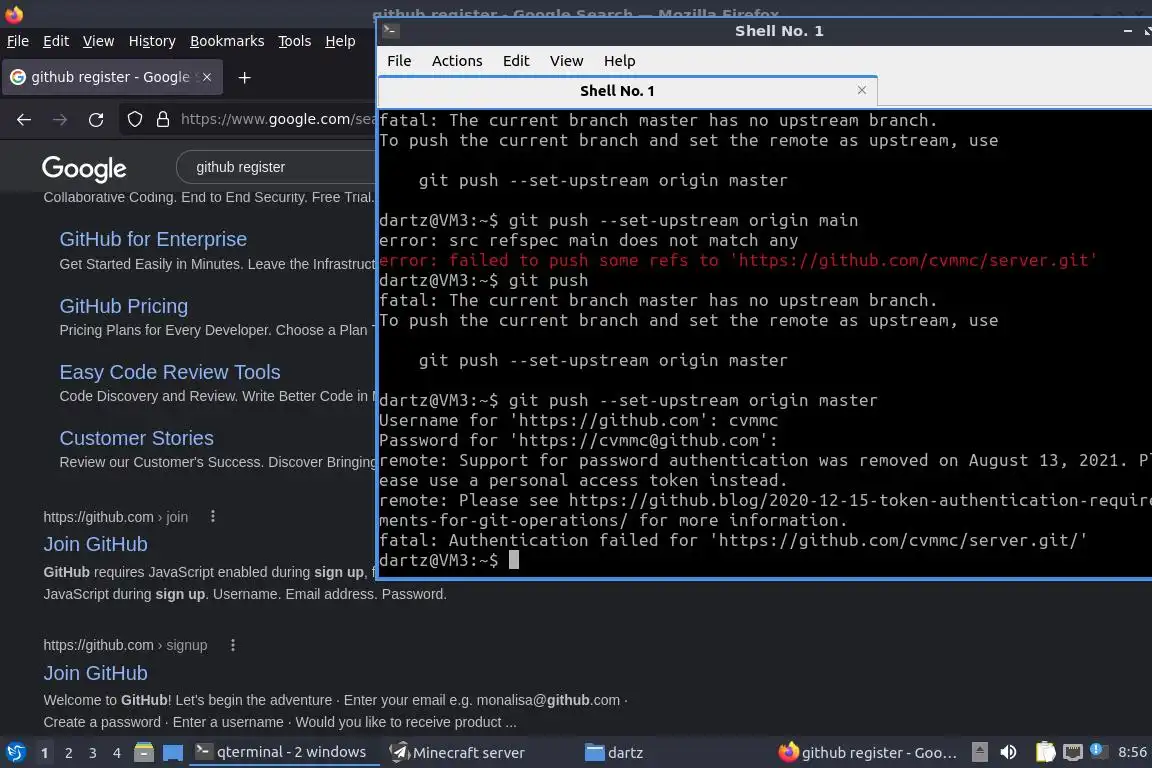
Task: Close the github register Firefox tab
Action: pos(207,77)
